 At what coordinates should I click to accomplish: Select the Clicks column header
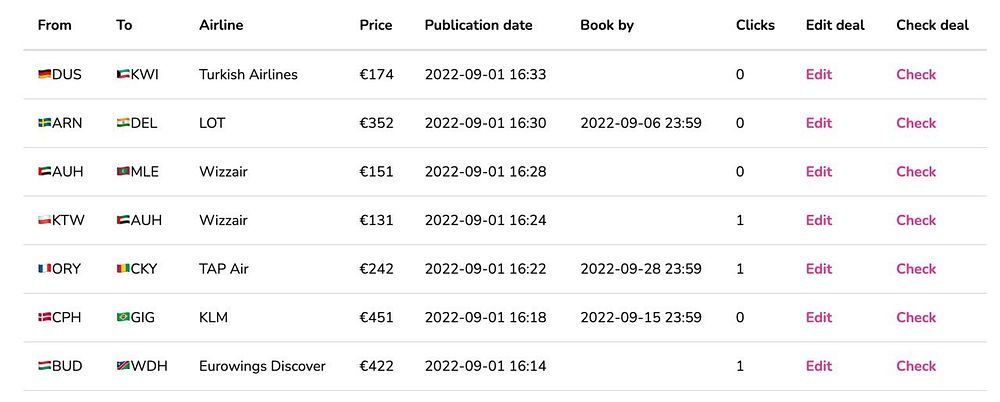point(755,26)
